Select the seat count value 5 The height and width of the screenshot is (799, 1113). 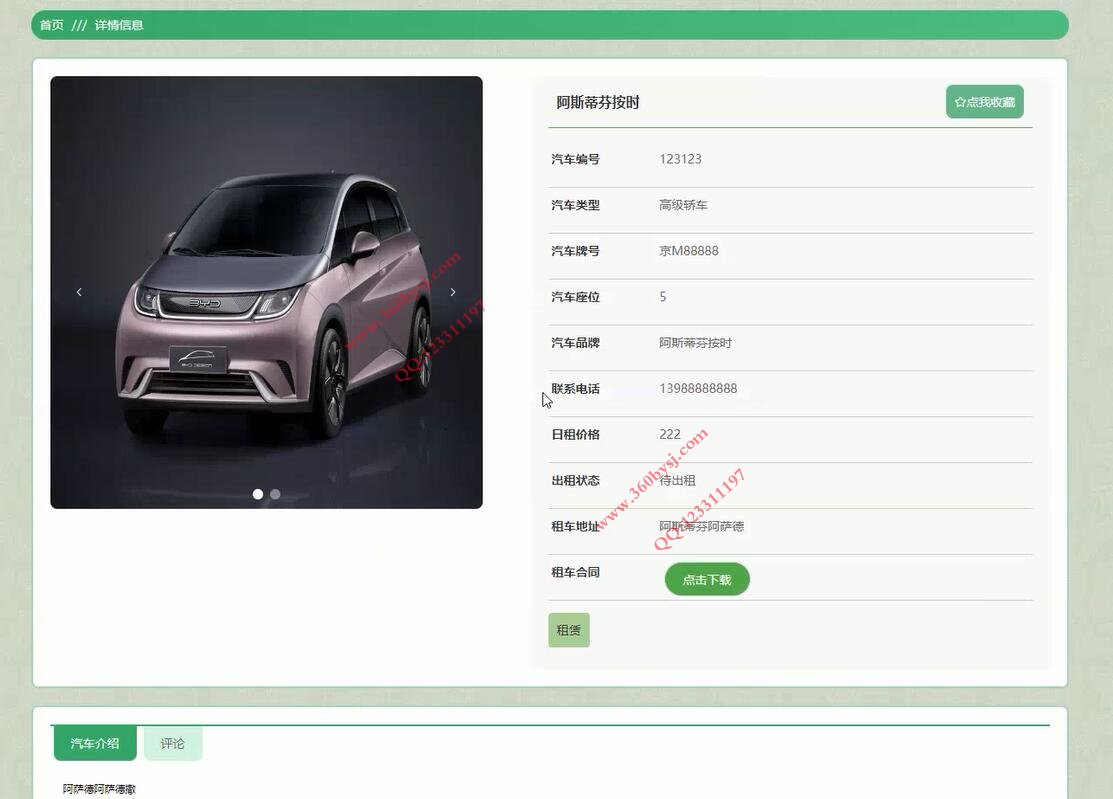[x=663, y=297]
